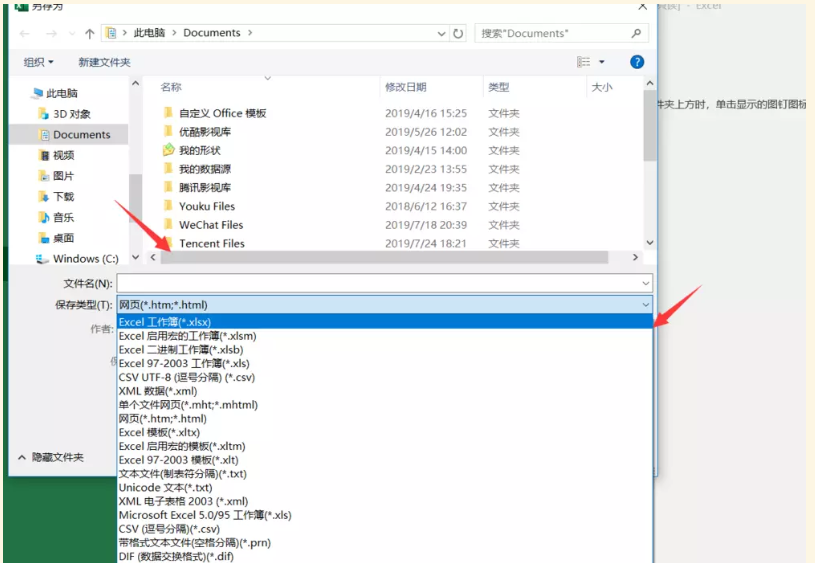Click the sidebar scroll down arrow

coord(136,257)
